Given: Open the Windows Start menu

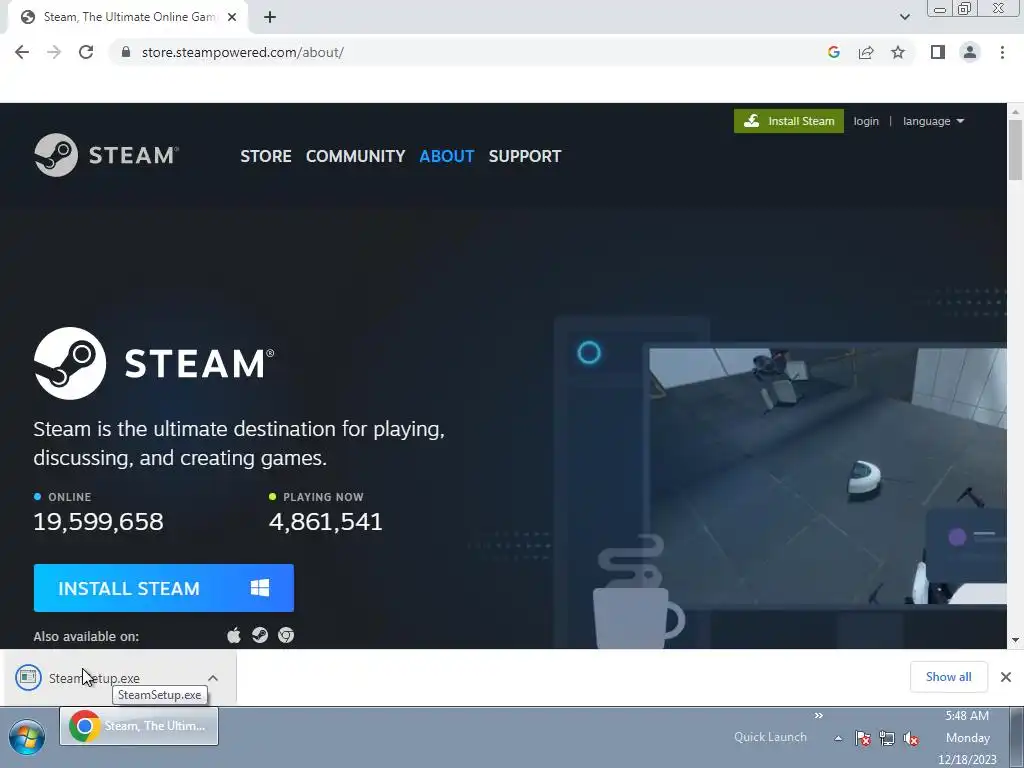Looking at the screenshot, I should pyautogui.click(x=27, y=738).
